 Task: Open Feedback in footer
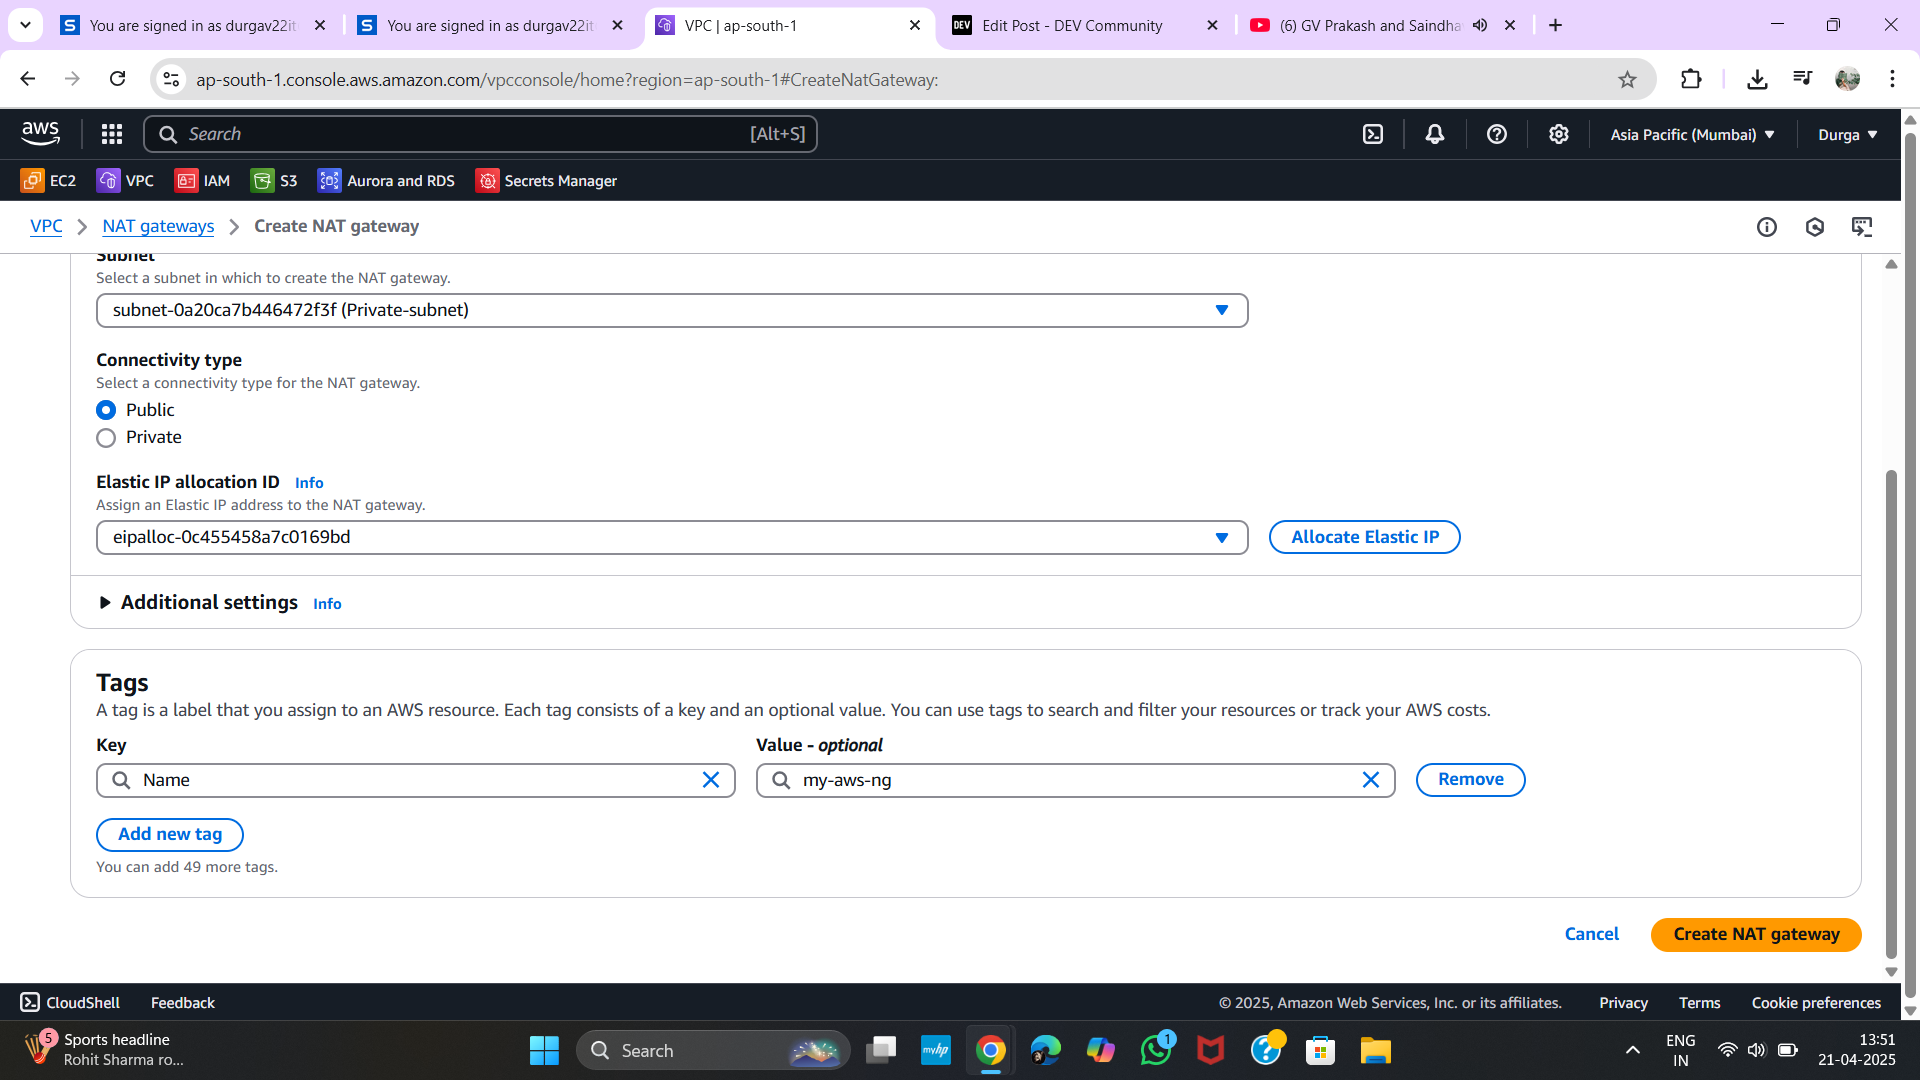[x=183, y=1003]
